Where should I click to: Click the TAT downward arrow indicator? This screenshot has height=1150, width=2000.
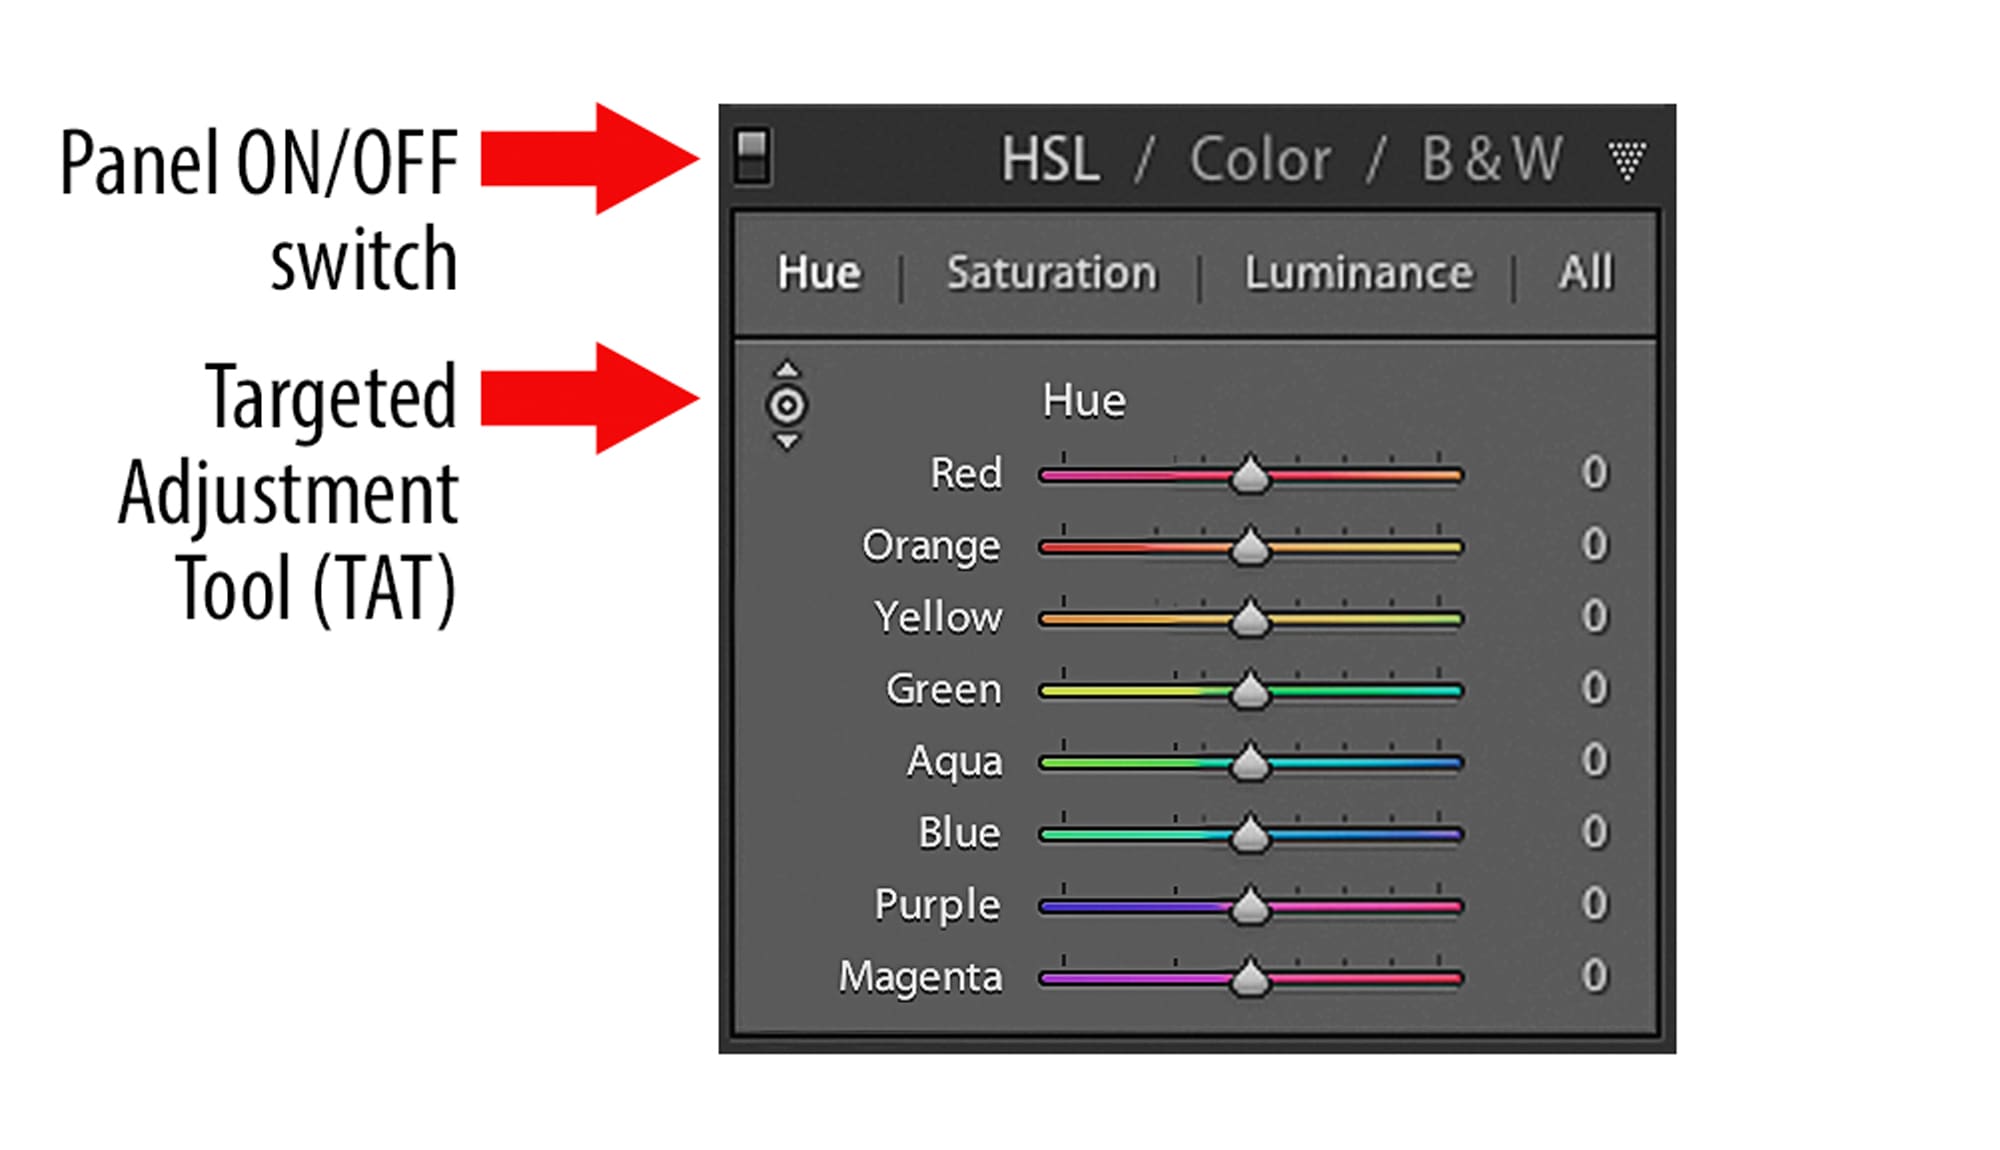[787, 443]
